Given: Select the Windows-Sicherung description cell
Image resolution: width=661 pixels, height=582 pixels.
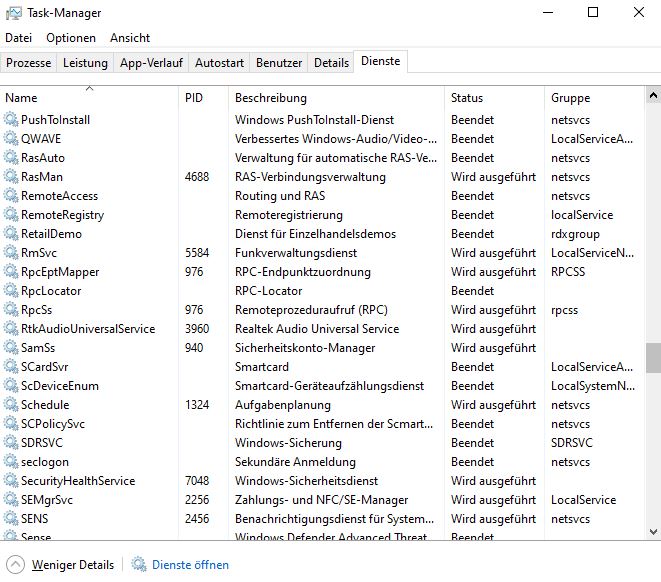Looking at the screenshot, I should pyautogui.click(x=288, y=443).
